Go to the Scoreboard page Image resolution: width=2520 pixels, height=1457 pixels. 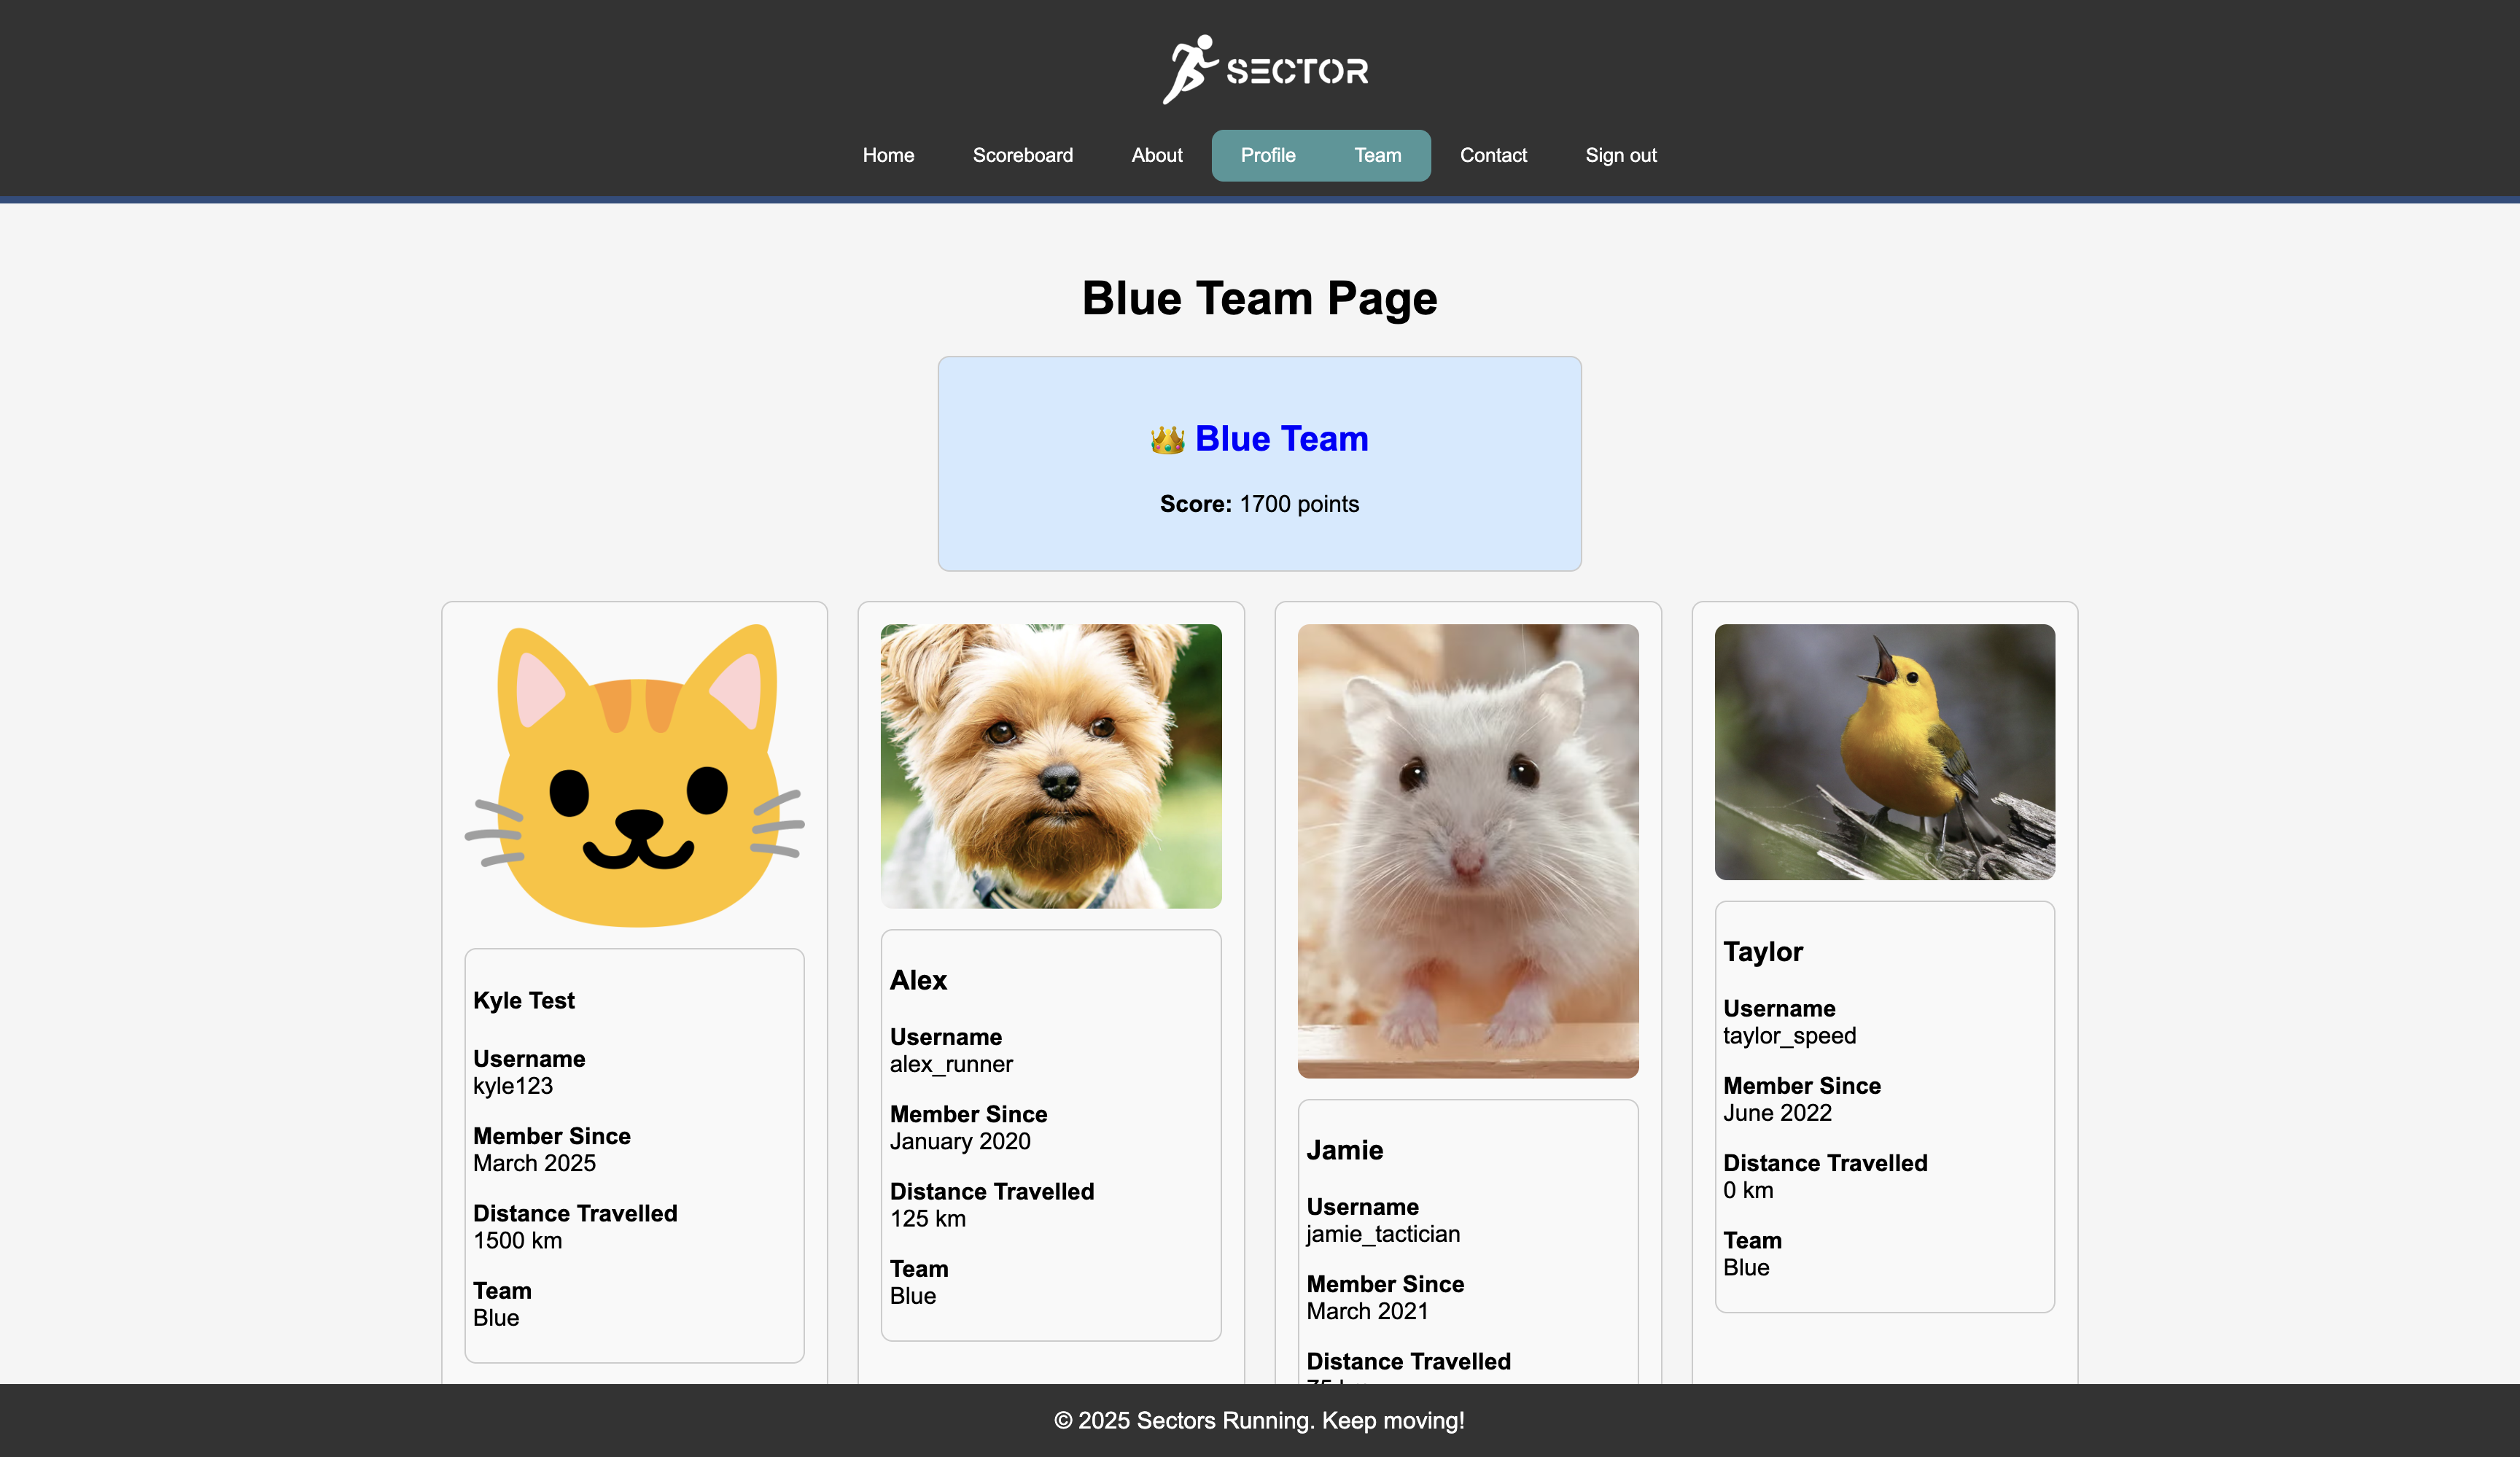(1022, 155)
